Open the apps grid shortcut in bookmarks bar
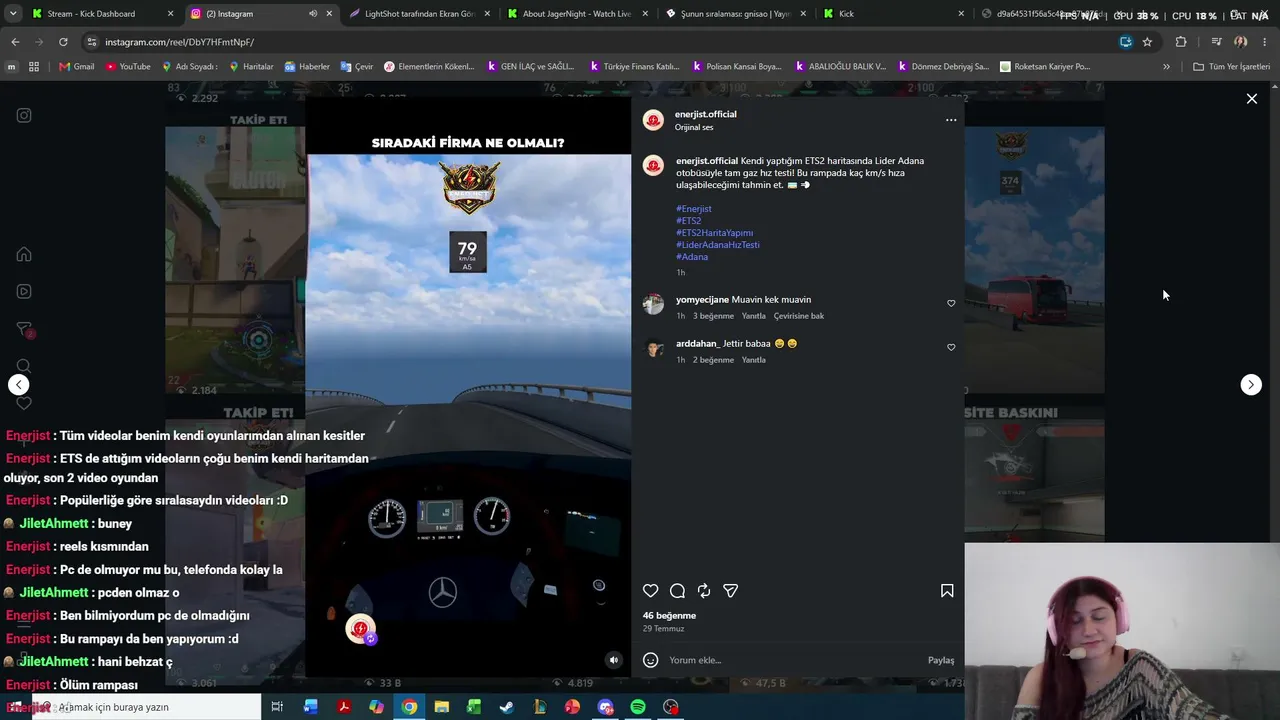The image size is (1280, 720). click(34, 67)
